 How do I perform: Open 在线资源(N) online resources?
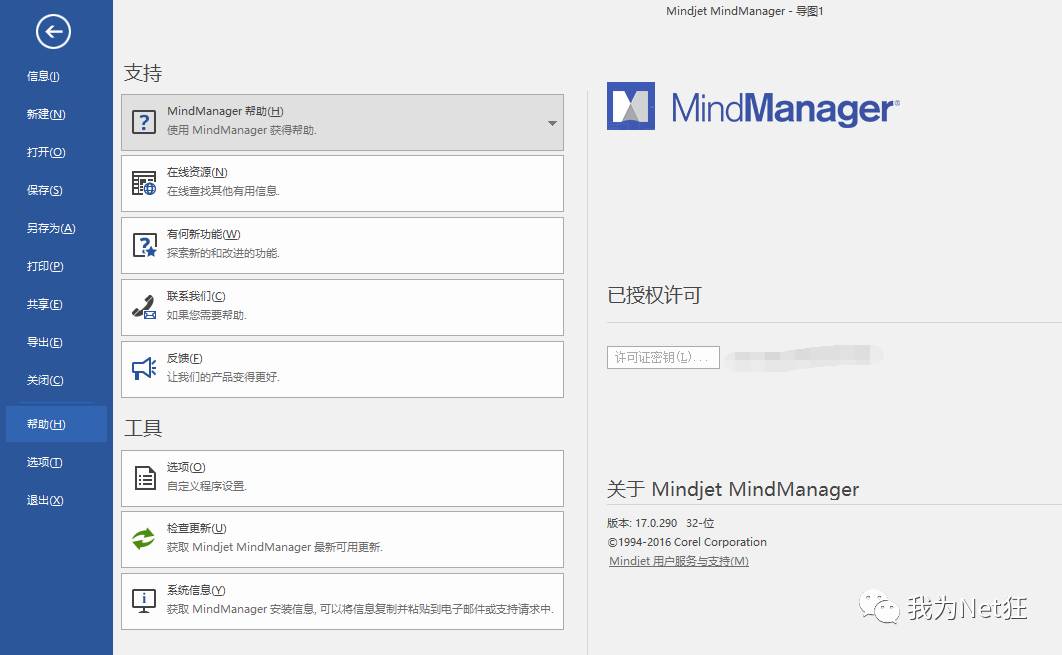(x=342, y=184)
